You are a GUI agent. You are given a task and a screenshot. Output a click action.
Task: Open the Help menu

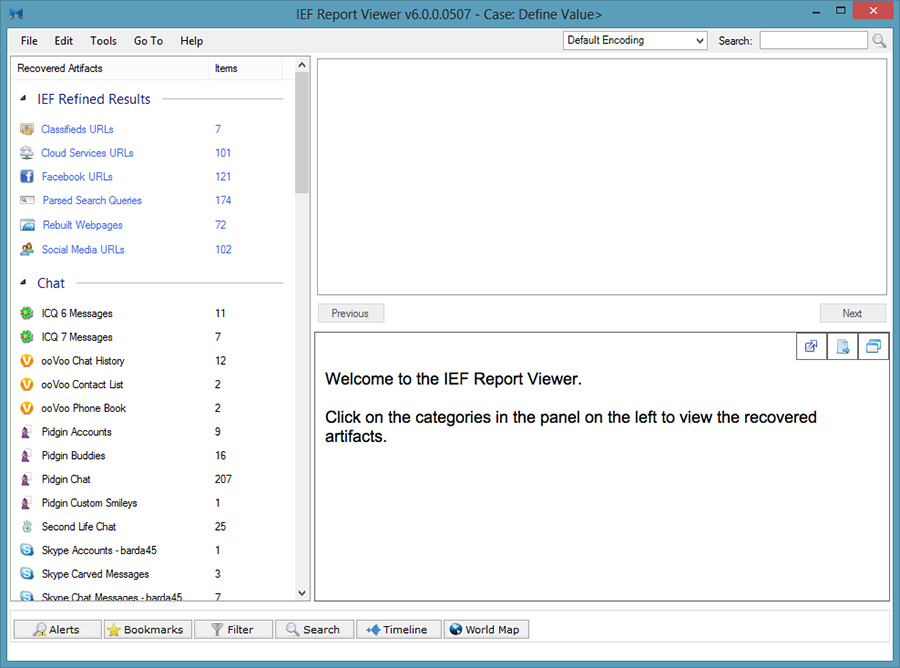coord(192,41)
